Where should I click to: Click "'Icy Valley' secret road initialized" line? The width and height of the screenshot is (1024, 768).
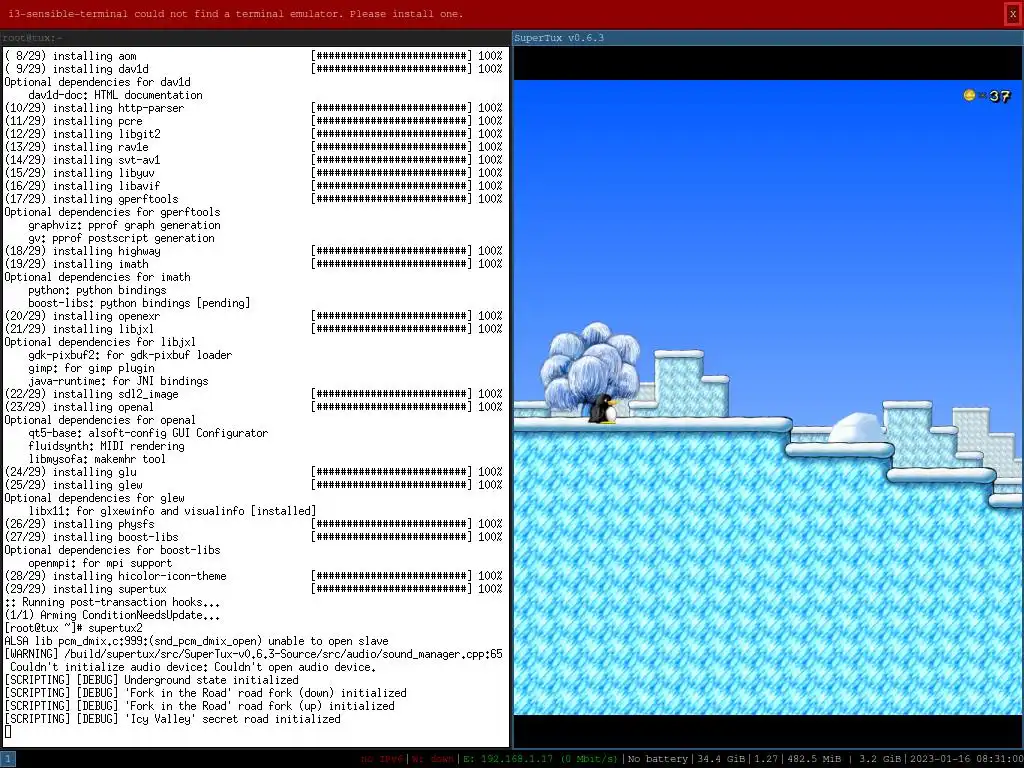(x=172, y=719)
